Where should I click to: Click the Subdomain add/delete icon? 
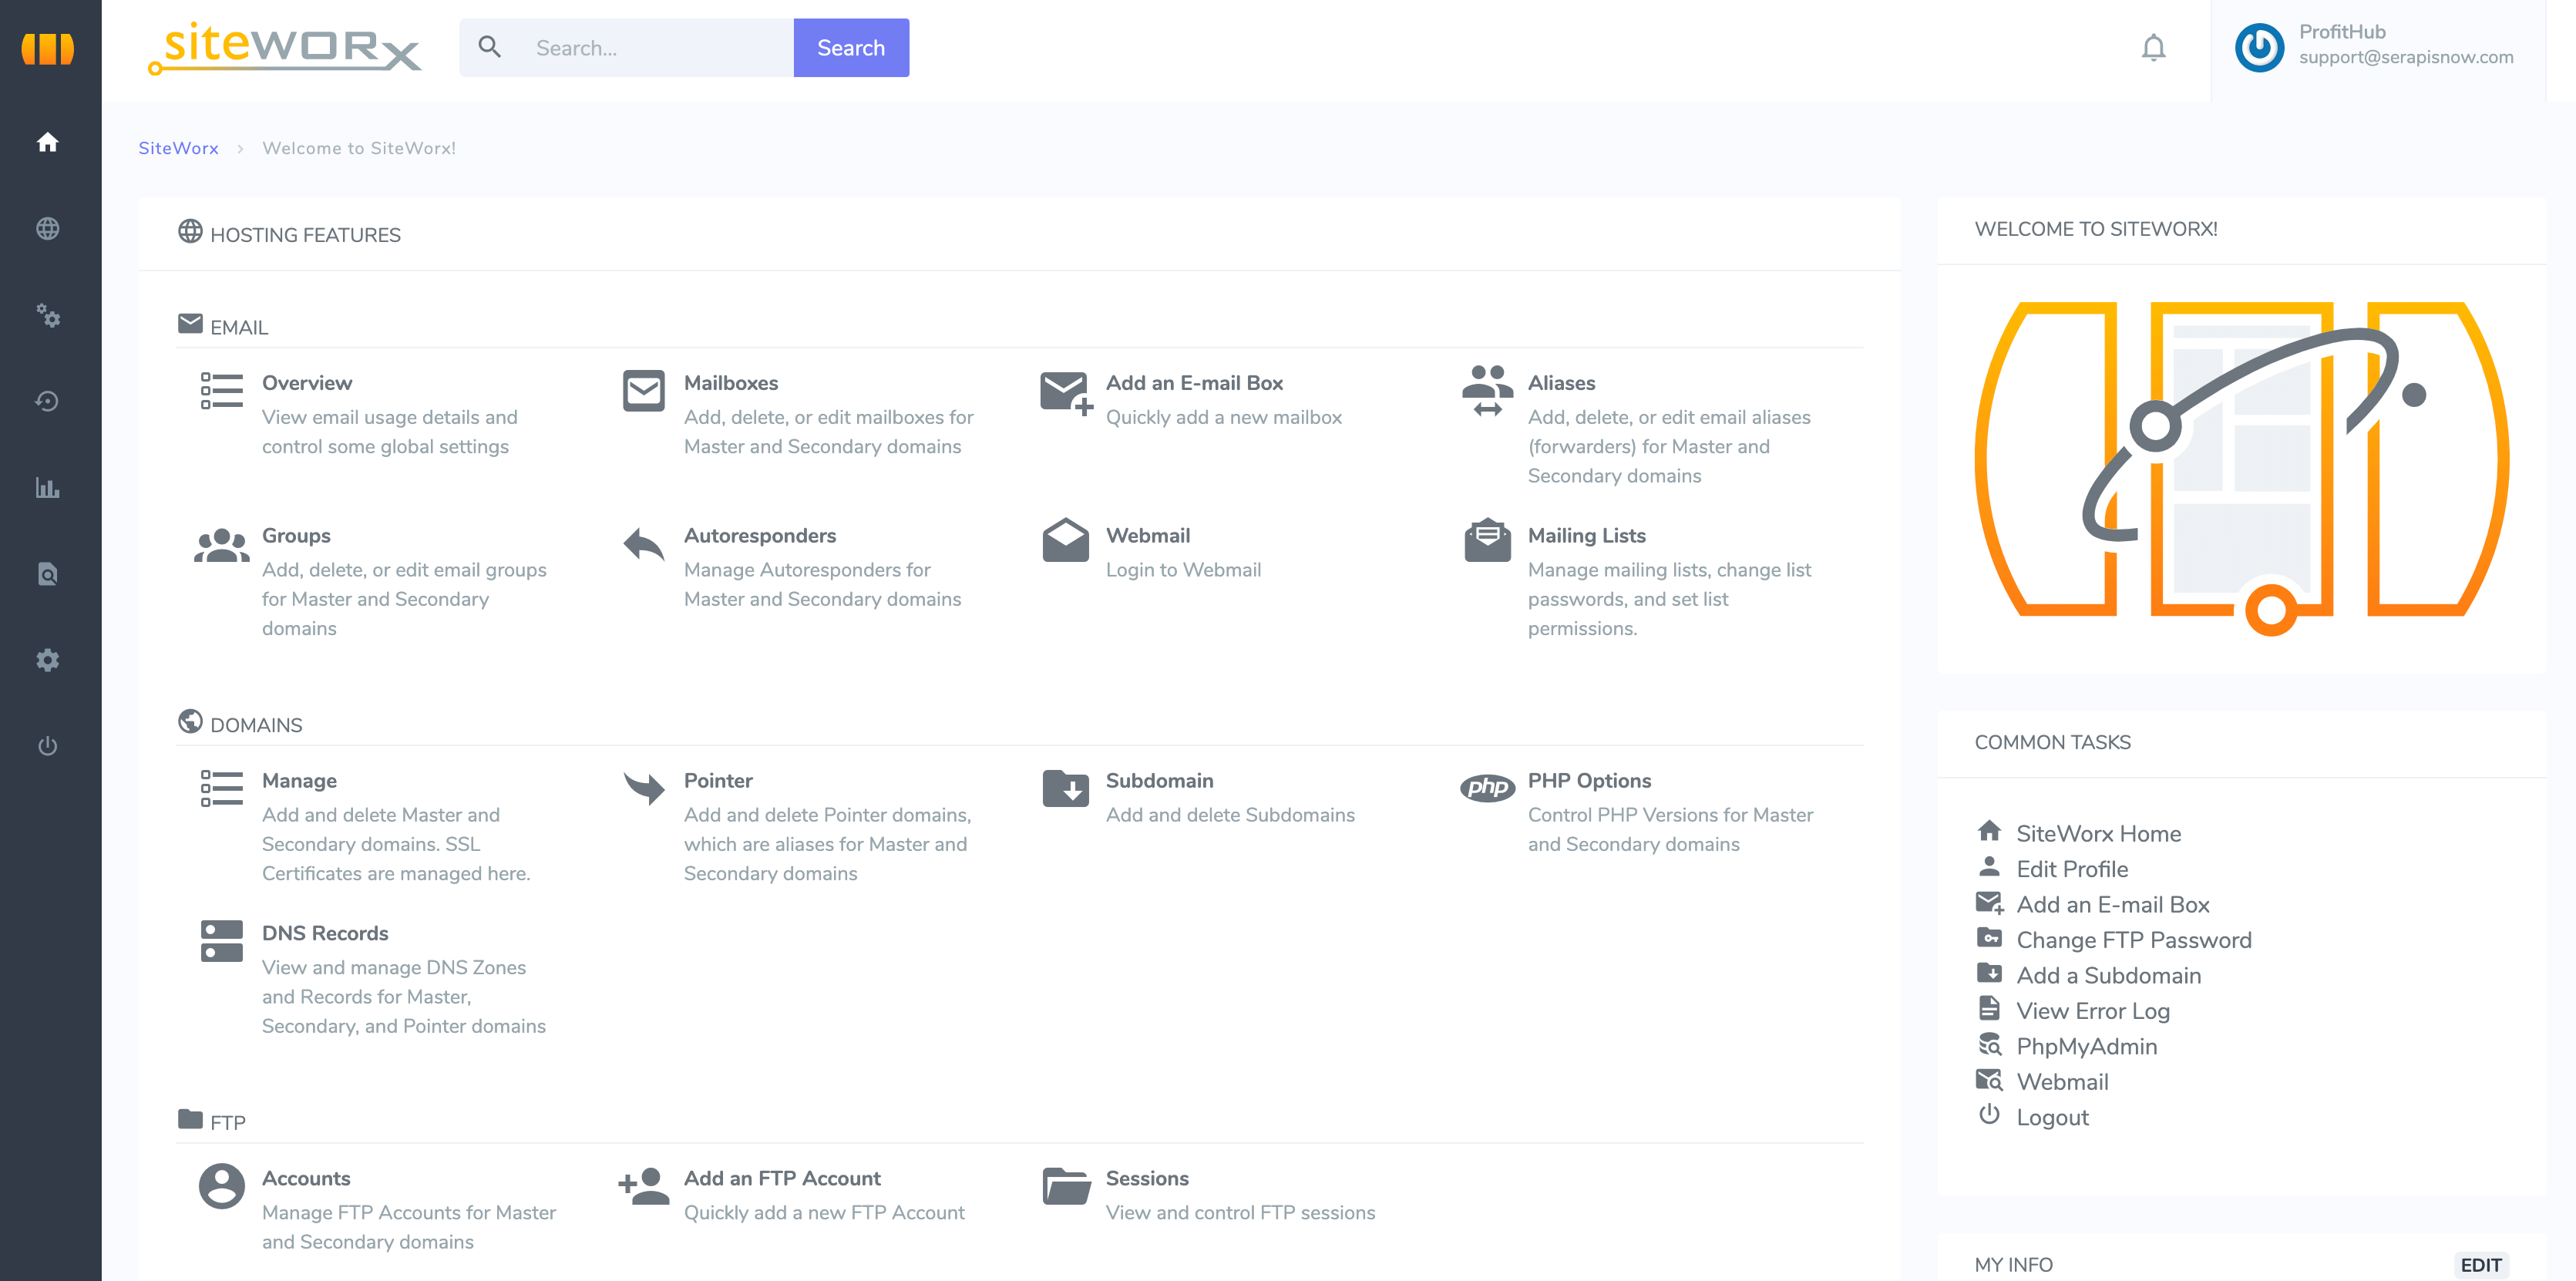pyautogui.click(x=1064, y=787)
